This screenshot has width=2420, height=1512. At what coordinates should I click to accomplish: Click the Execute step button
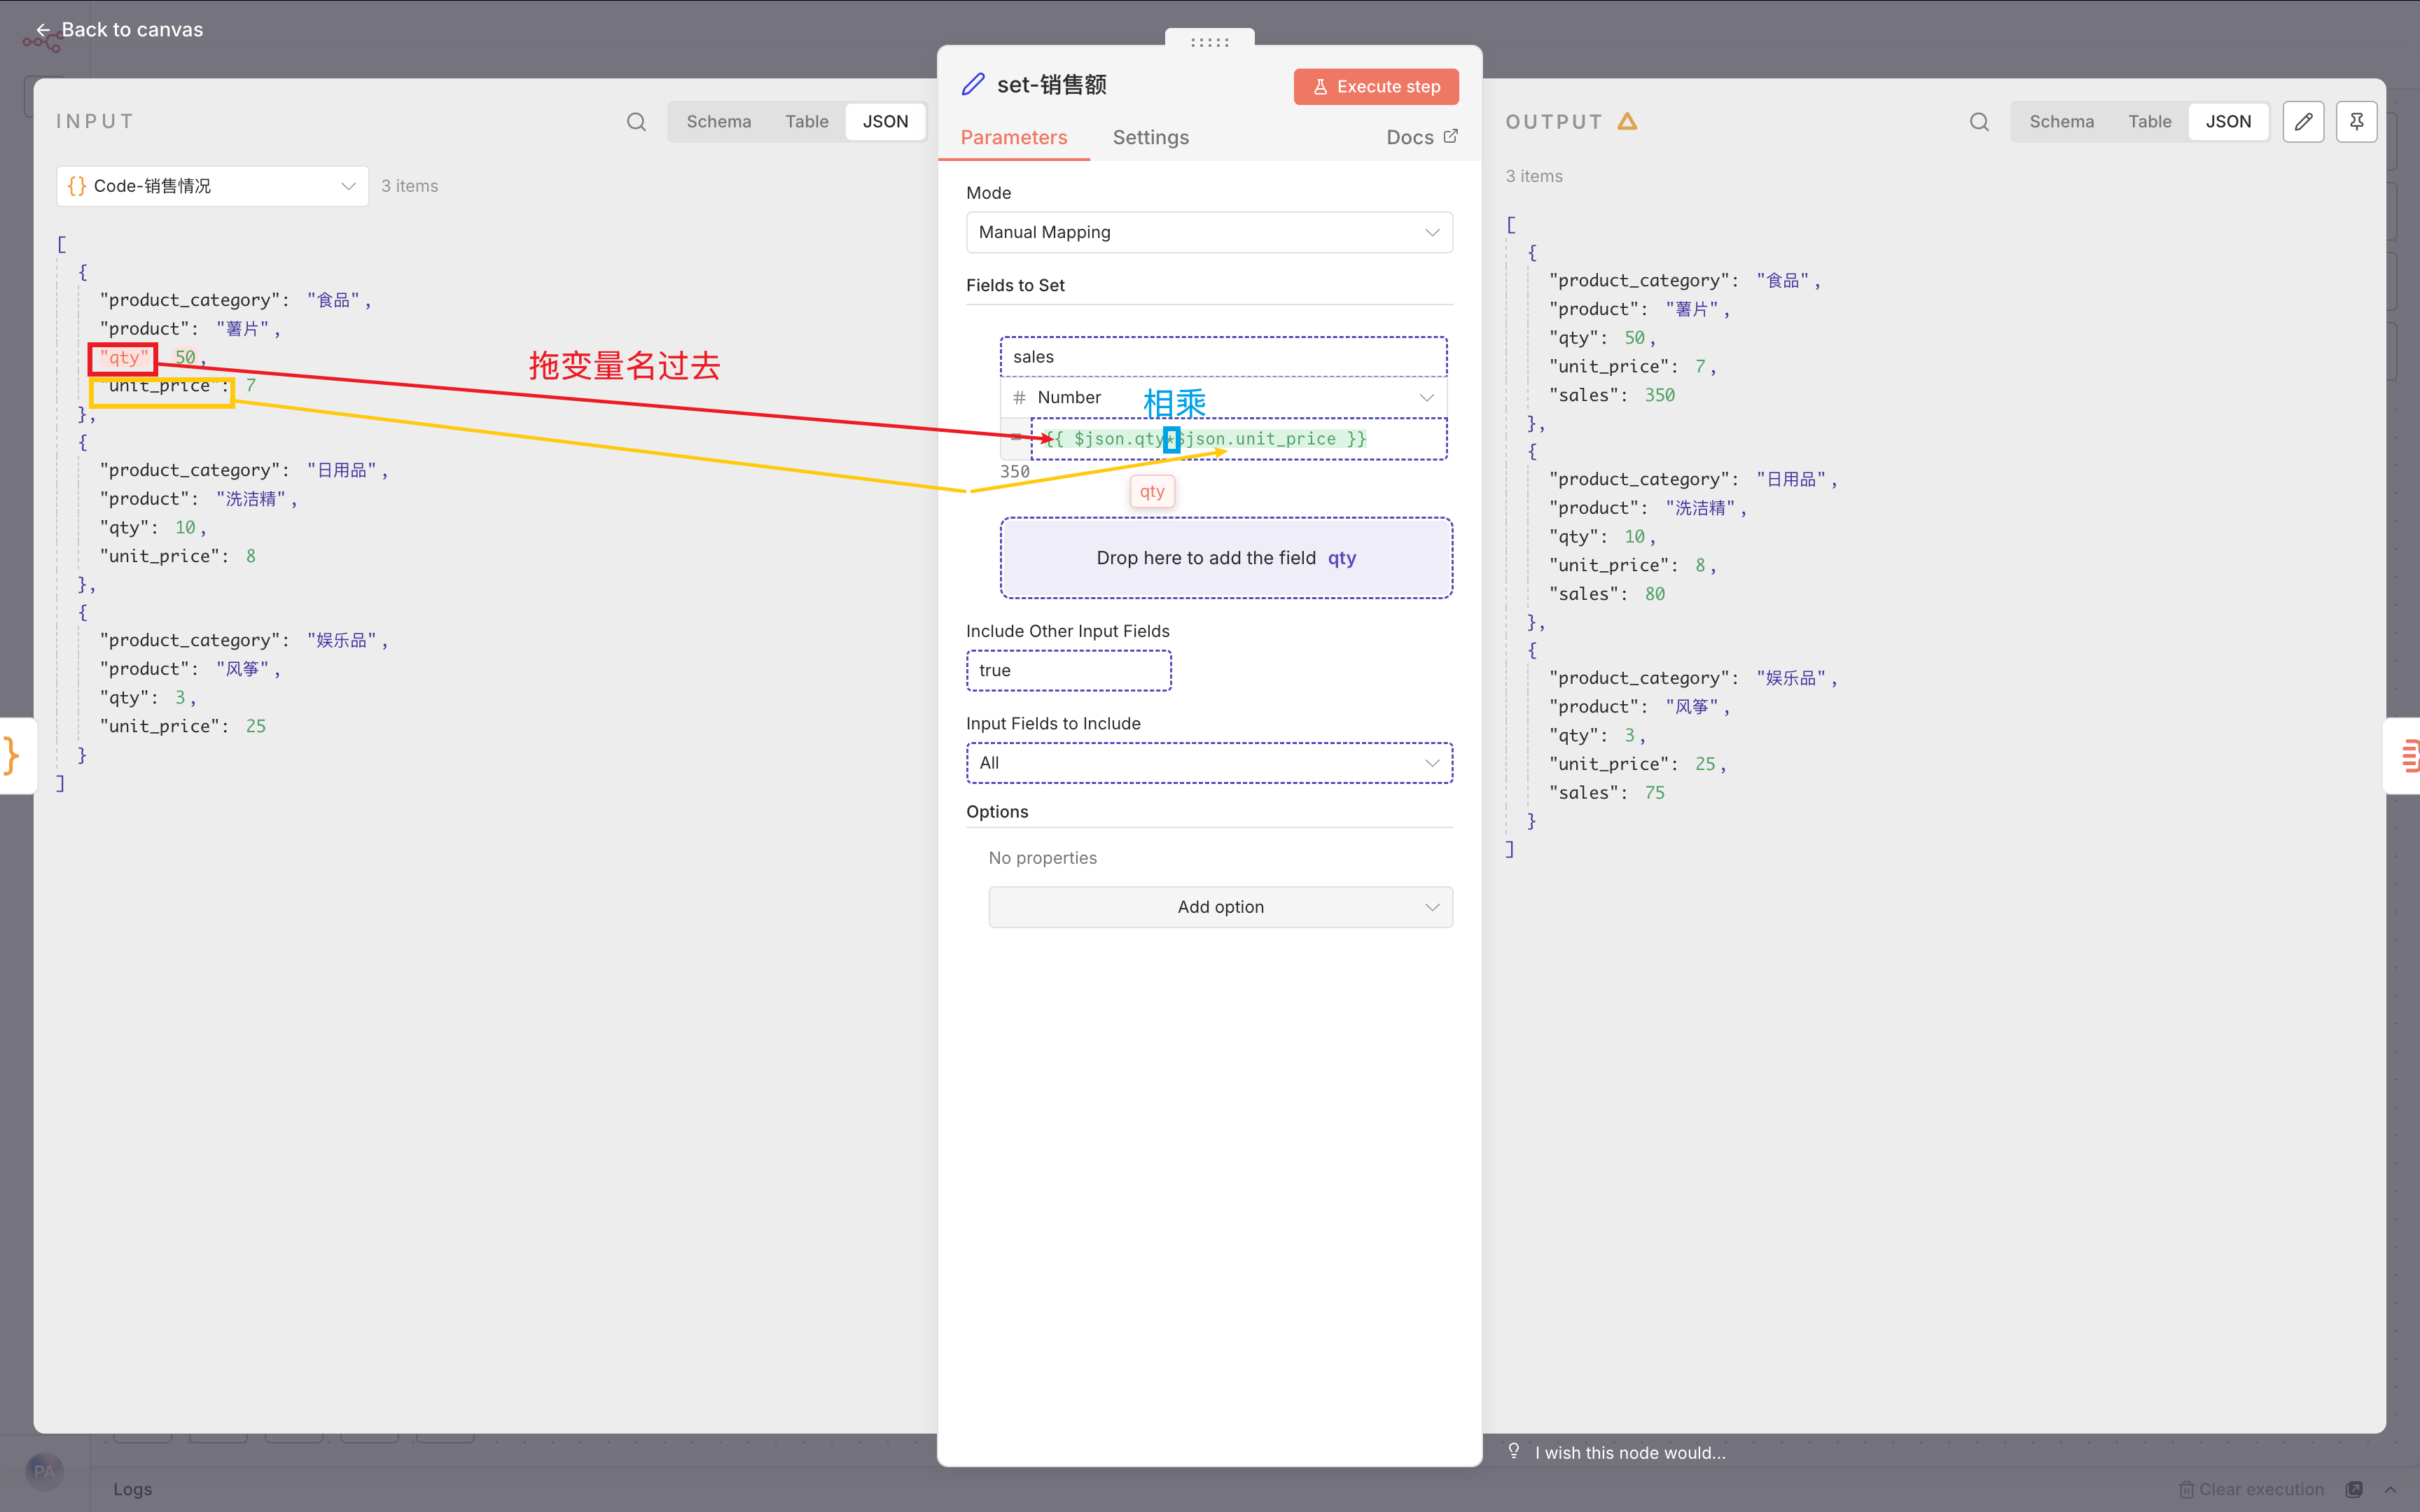point(1376,87)
